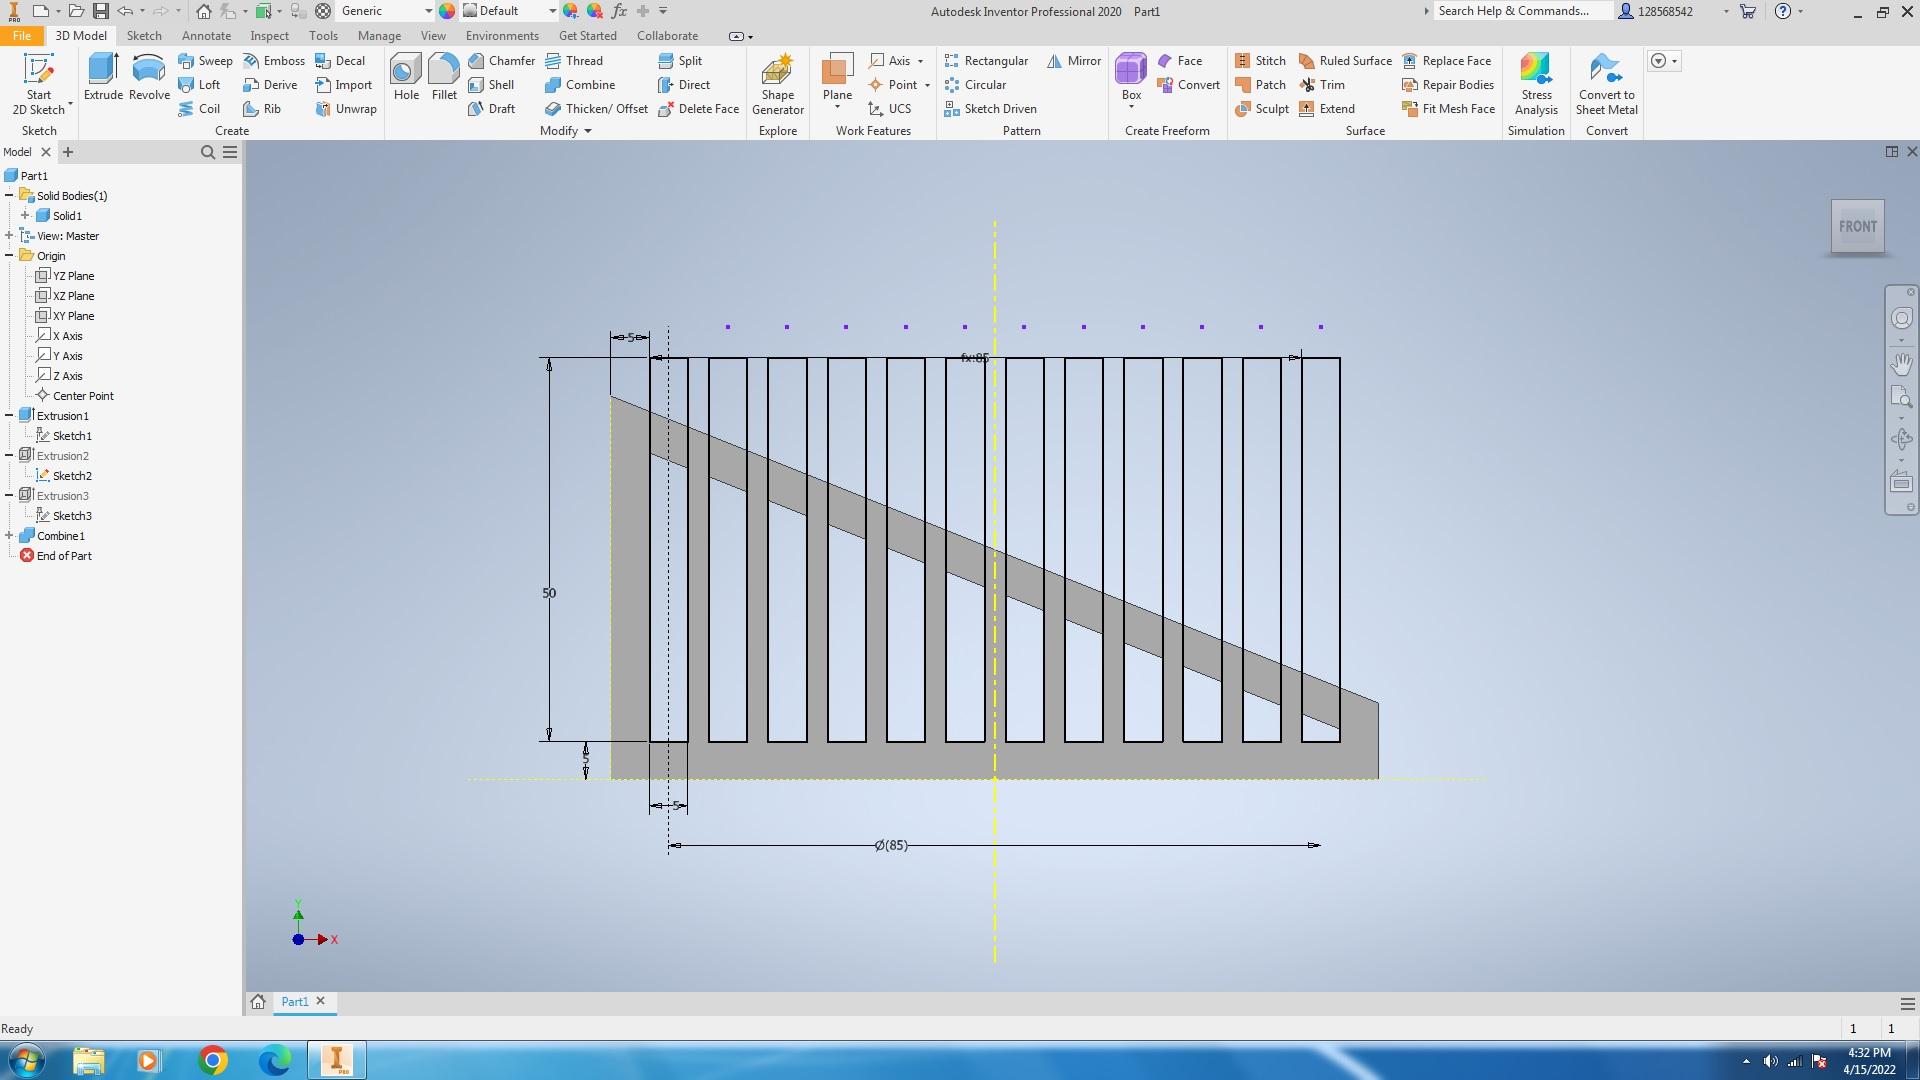Collapse the Extrusion1 tree node
Screen dimensions: 1920x1080
tap(9, 416)
